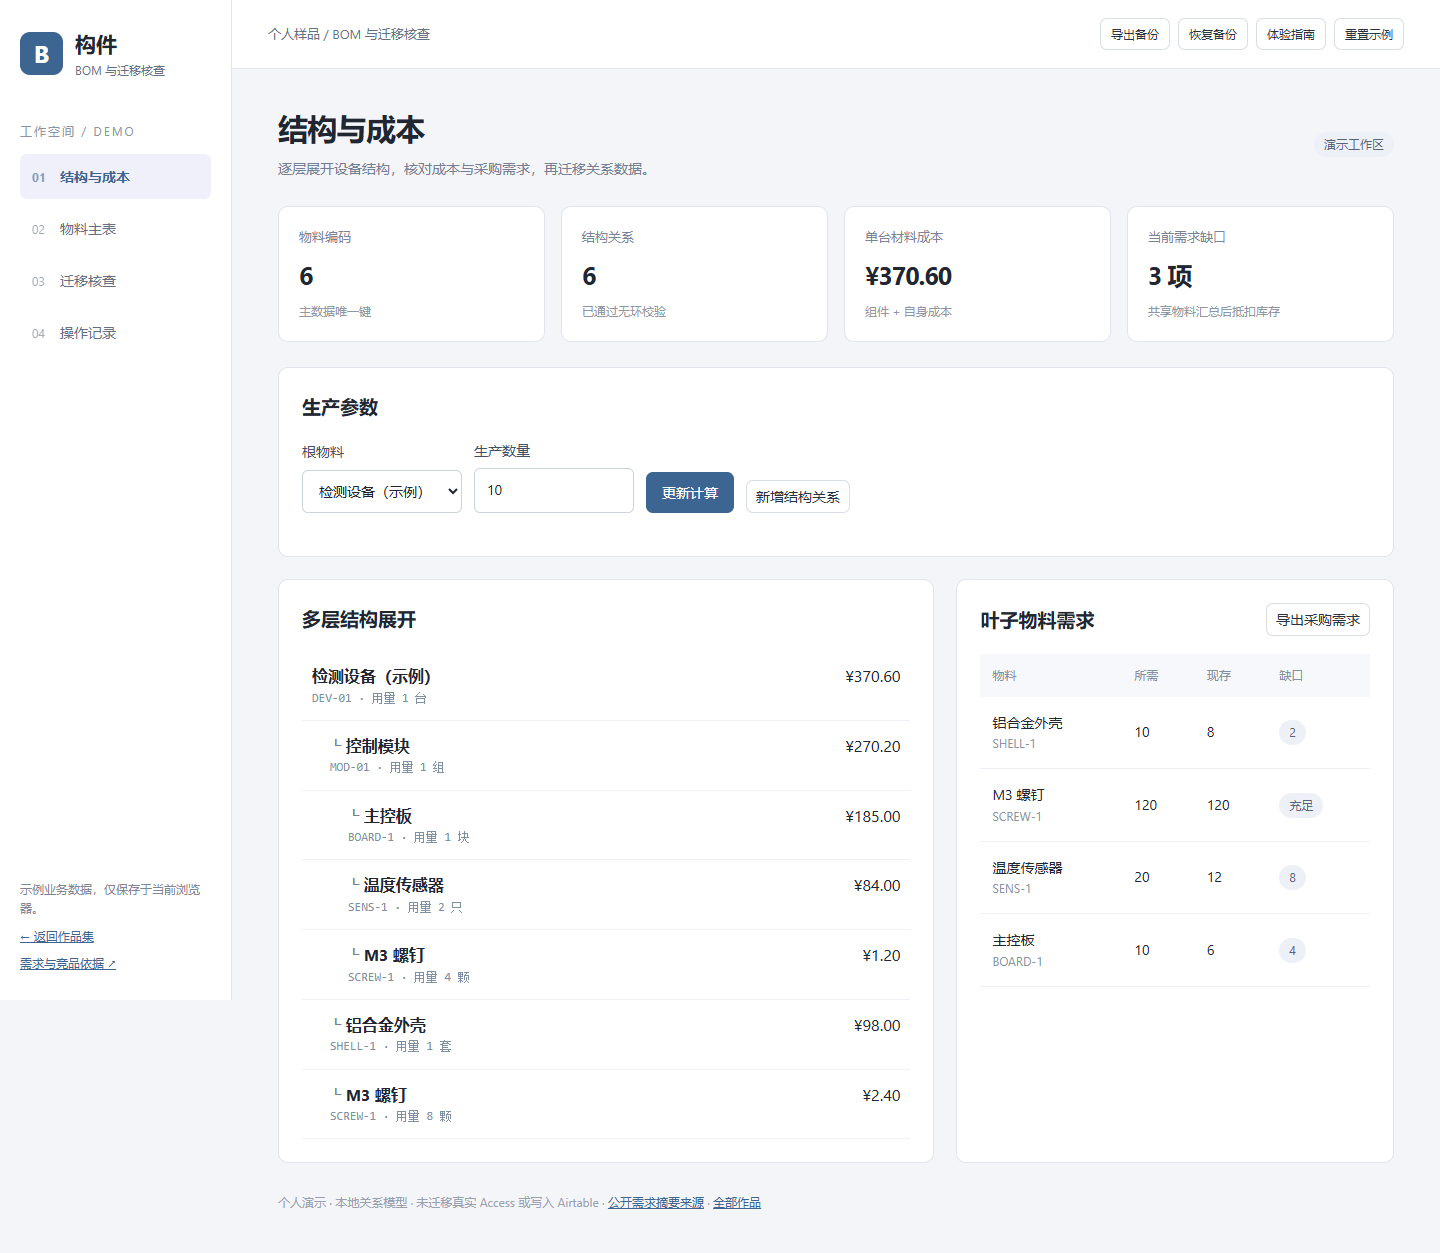Click shortage badge 2 for 铝合金外壳

point(1292,733)
